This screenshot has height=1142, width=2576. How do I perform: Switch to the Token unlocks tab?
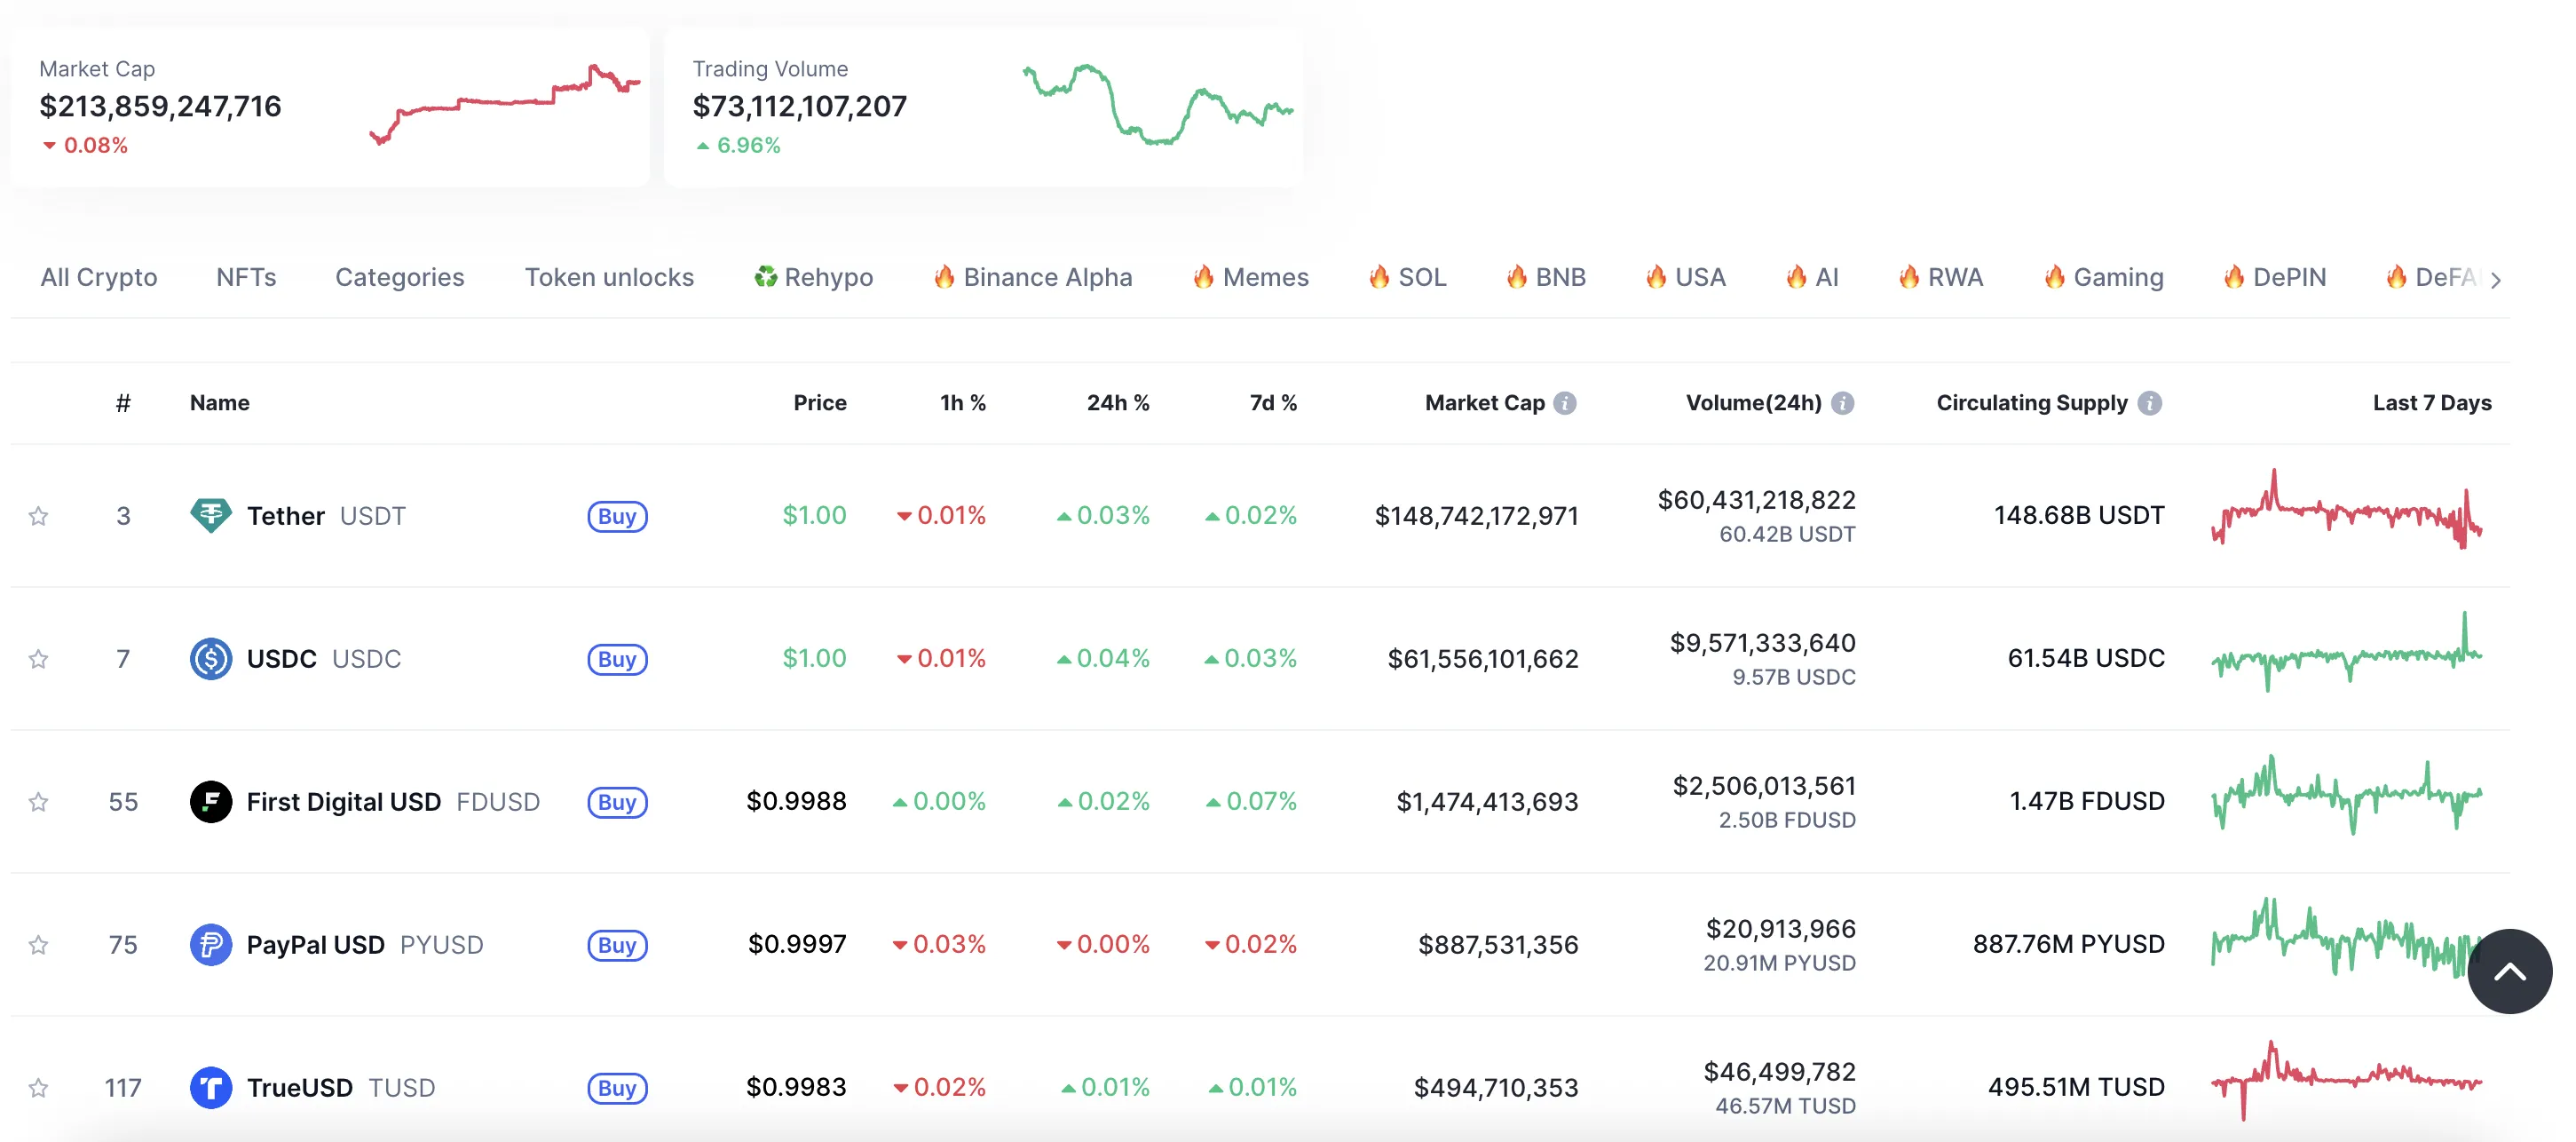click(609, 277)
